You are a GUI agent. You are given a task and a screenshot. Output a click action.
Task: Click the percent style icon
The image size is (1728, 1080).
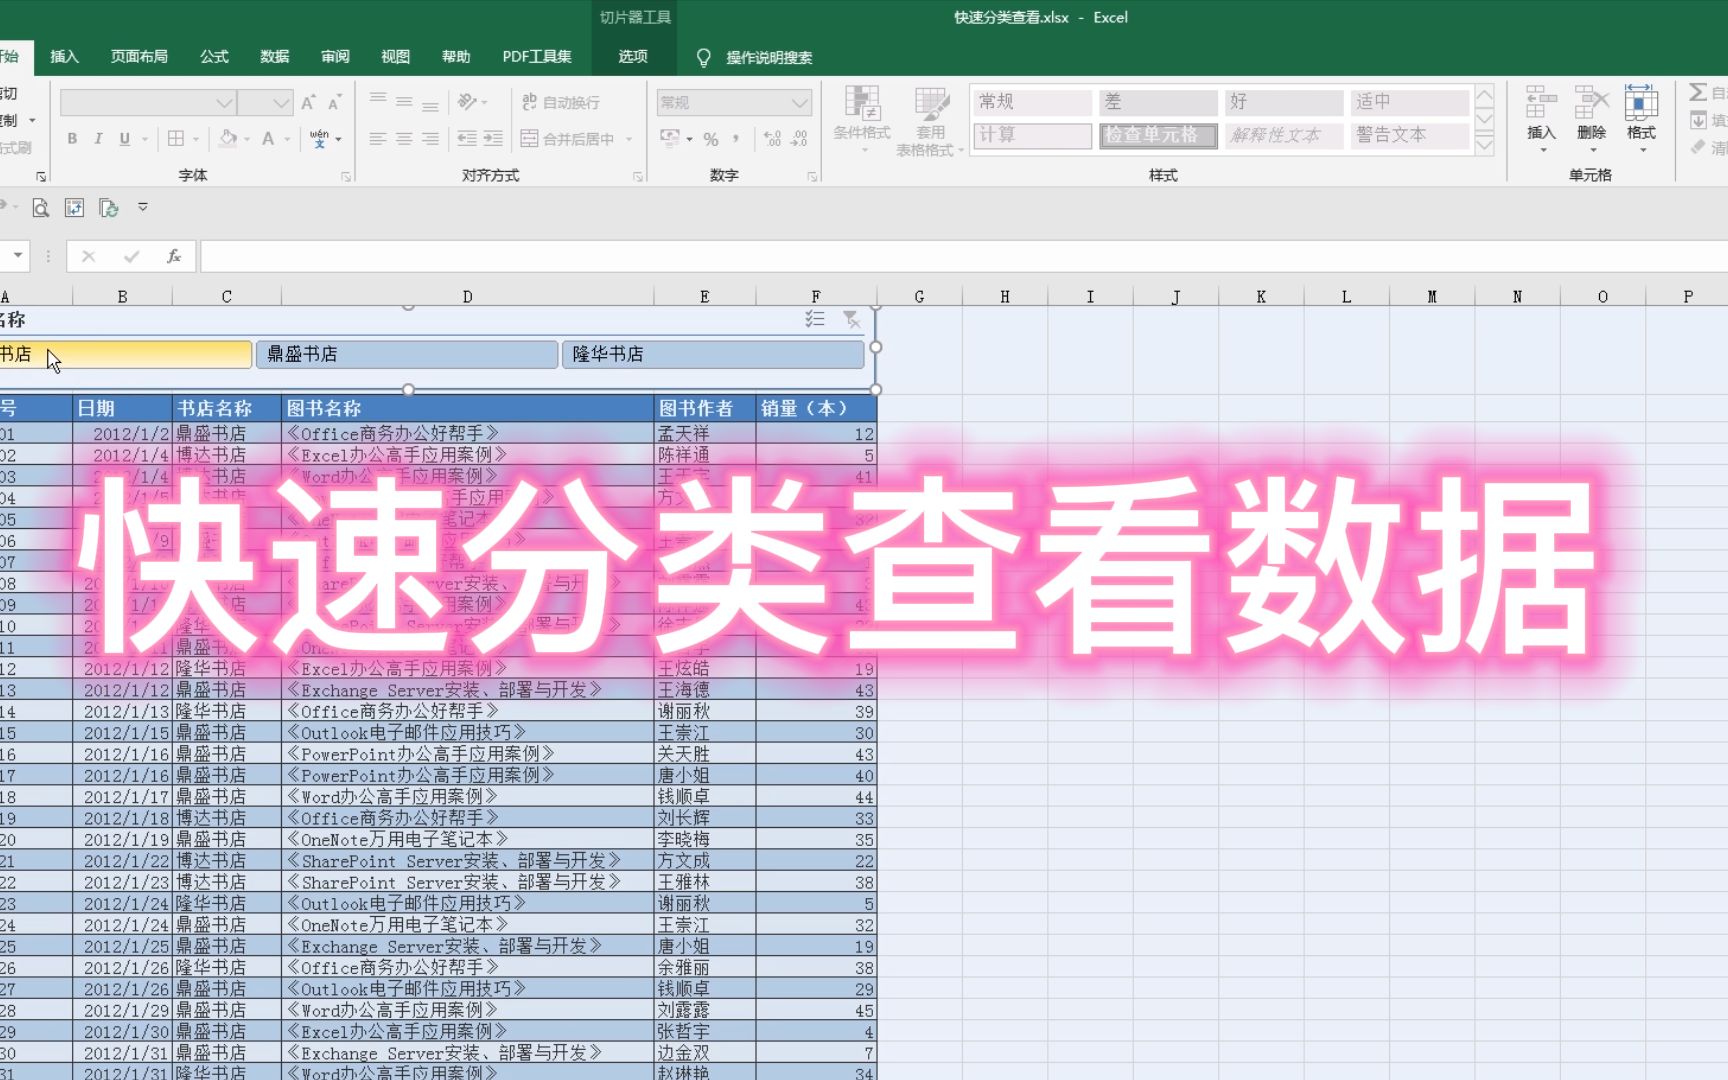(x=711, y=139)
